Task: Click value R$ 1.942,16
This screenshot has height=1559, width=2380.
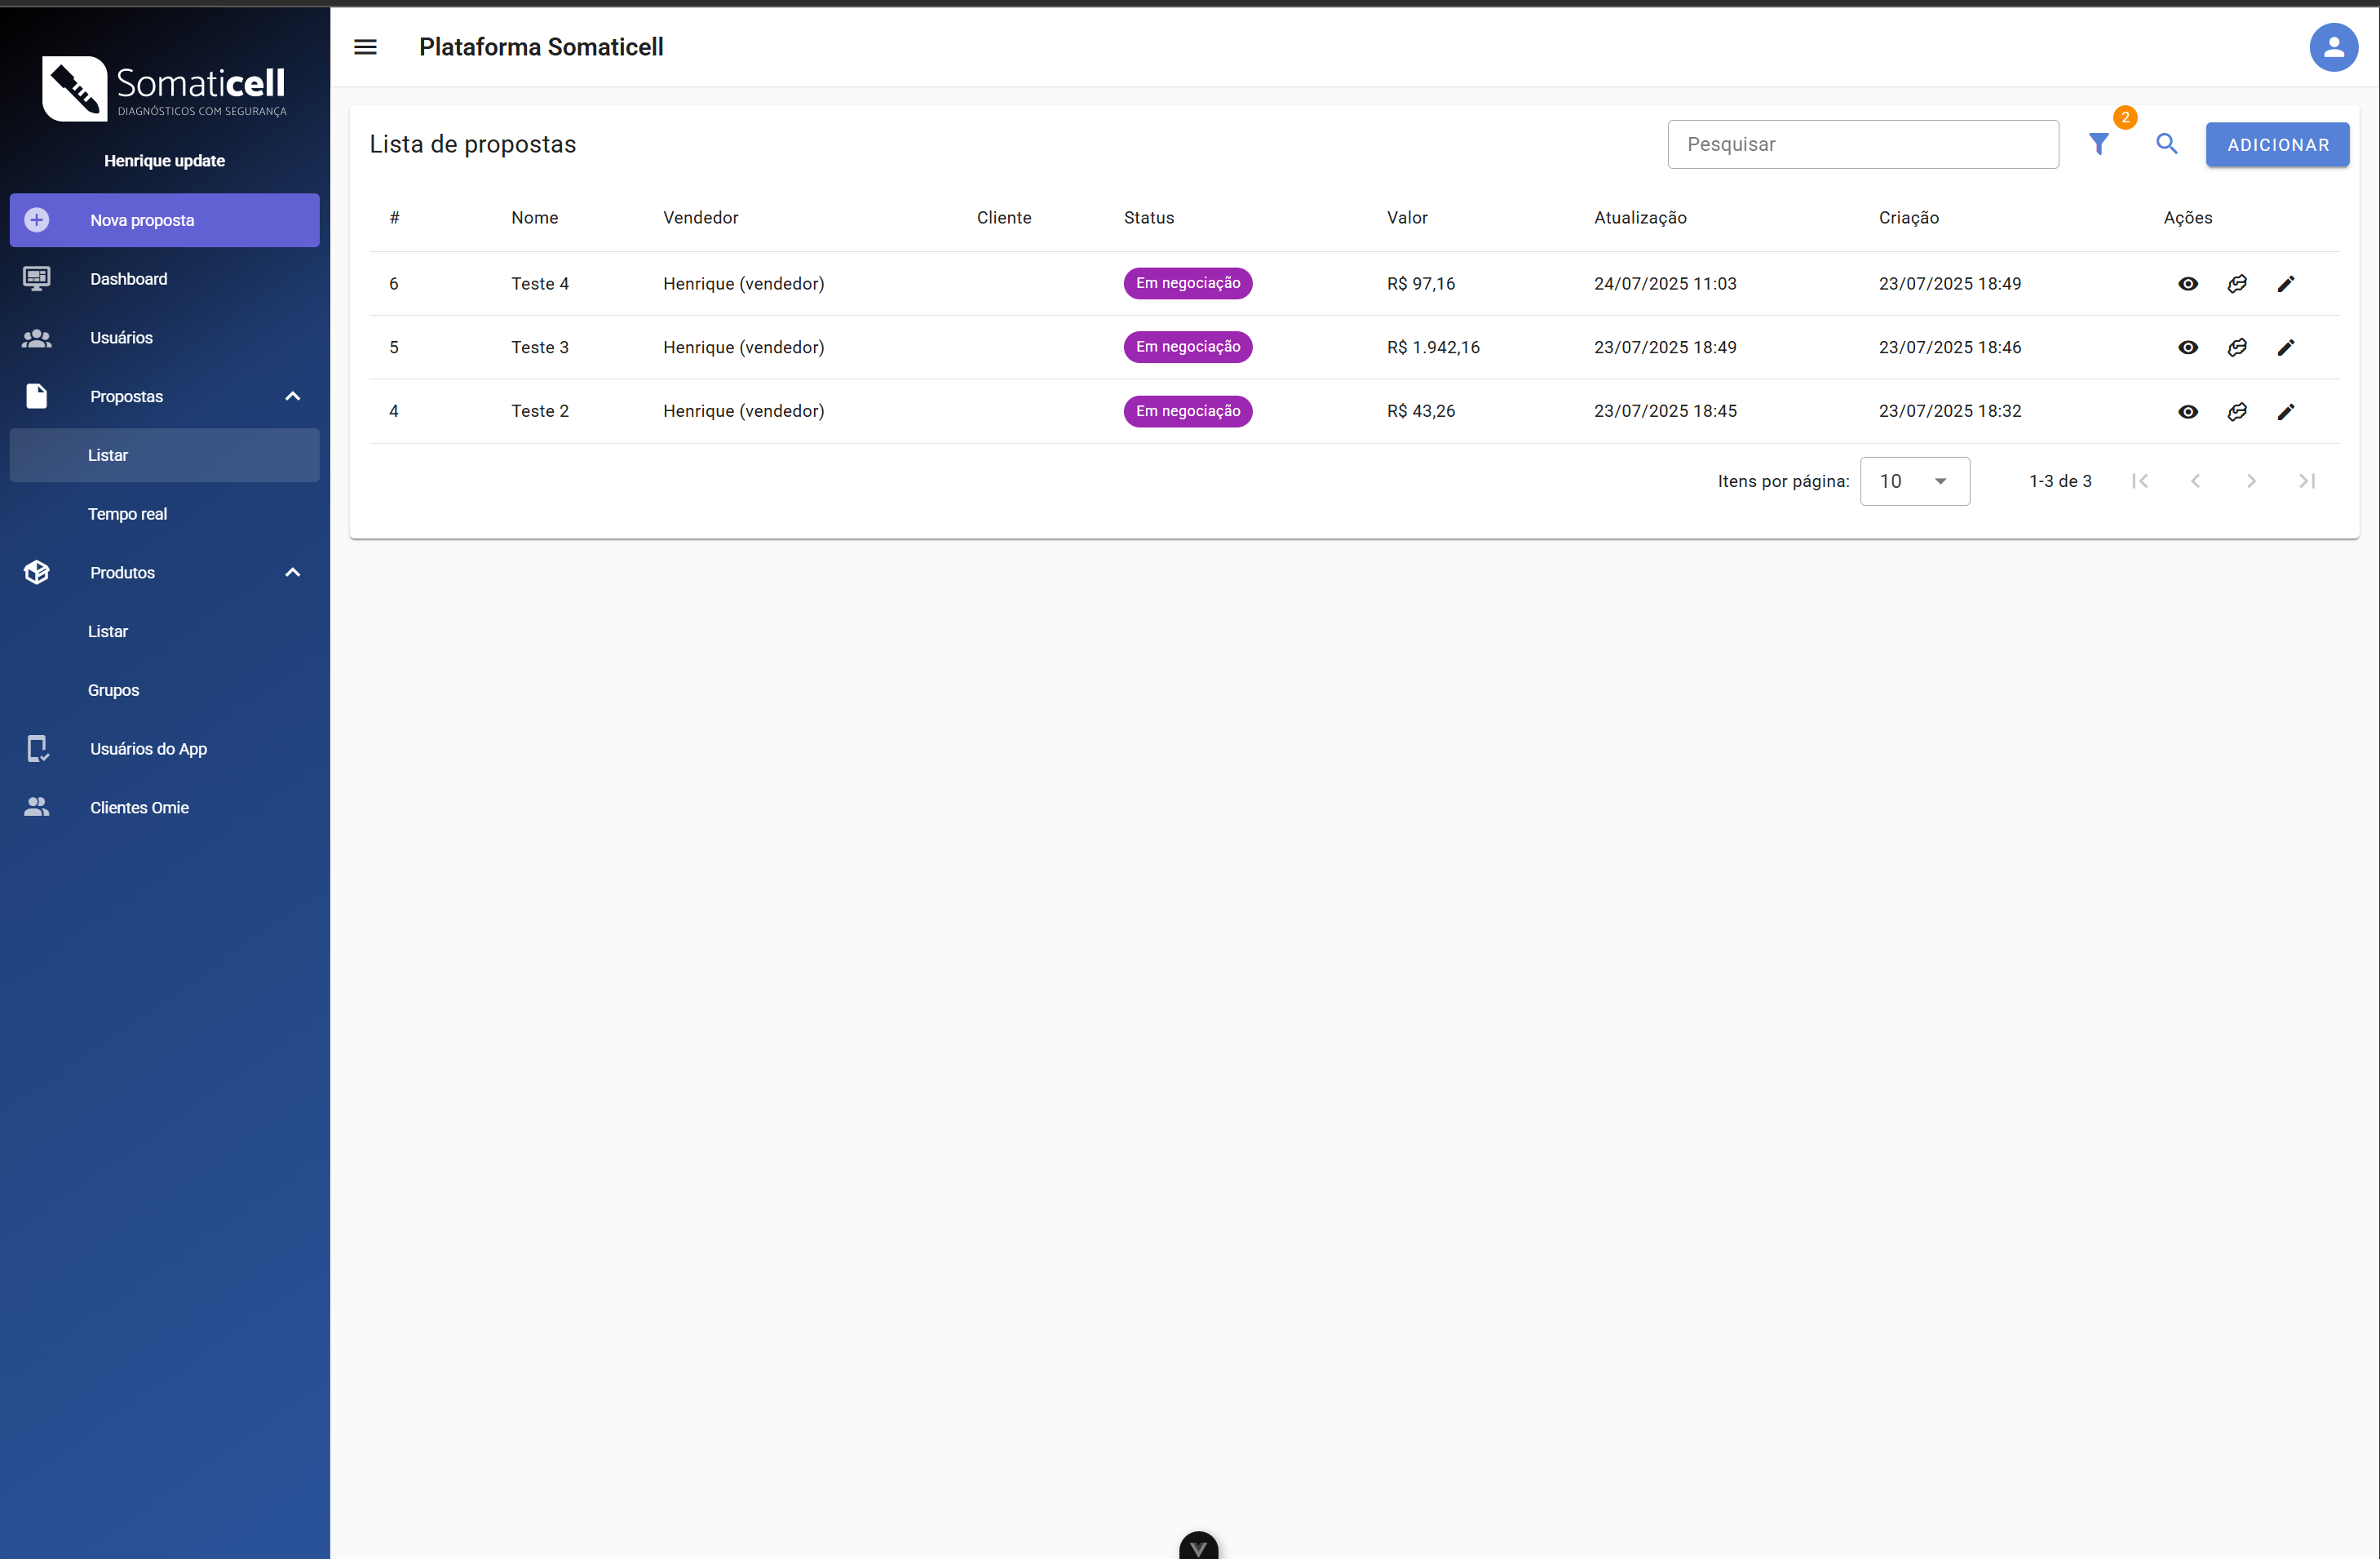Action: (x=1432, y=348)
